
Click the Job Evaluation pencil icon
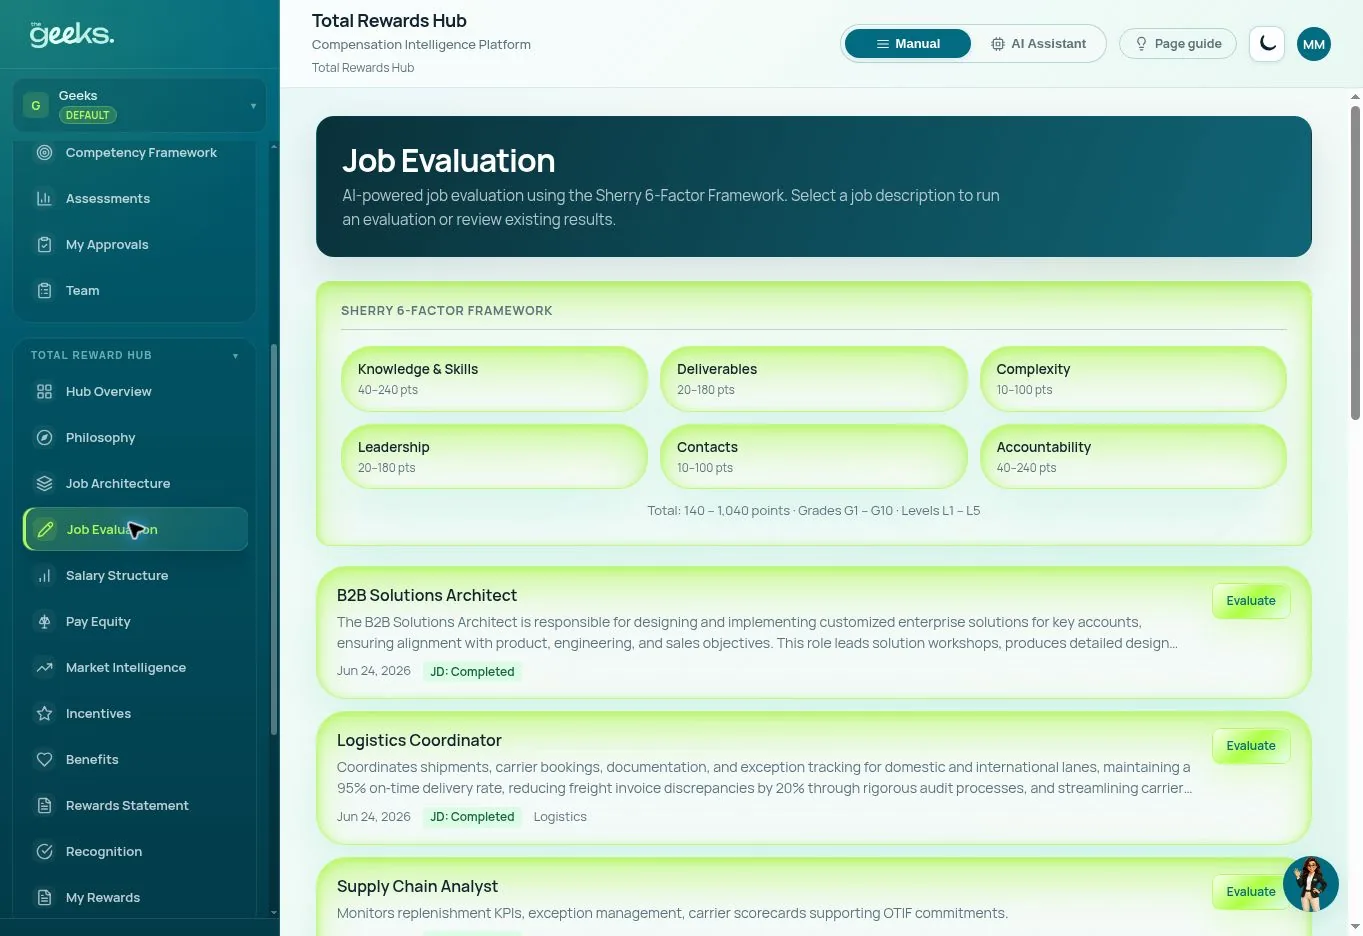pyautogui.click(x=45, y=530)
